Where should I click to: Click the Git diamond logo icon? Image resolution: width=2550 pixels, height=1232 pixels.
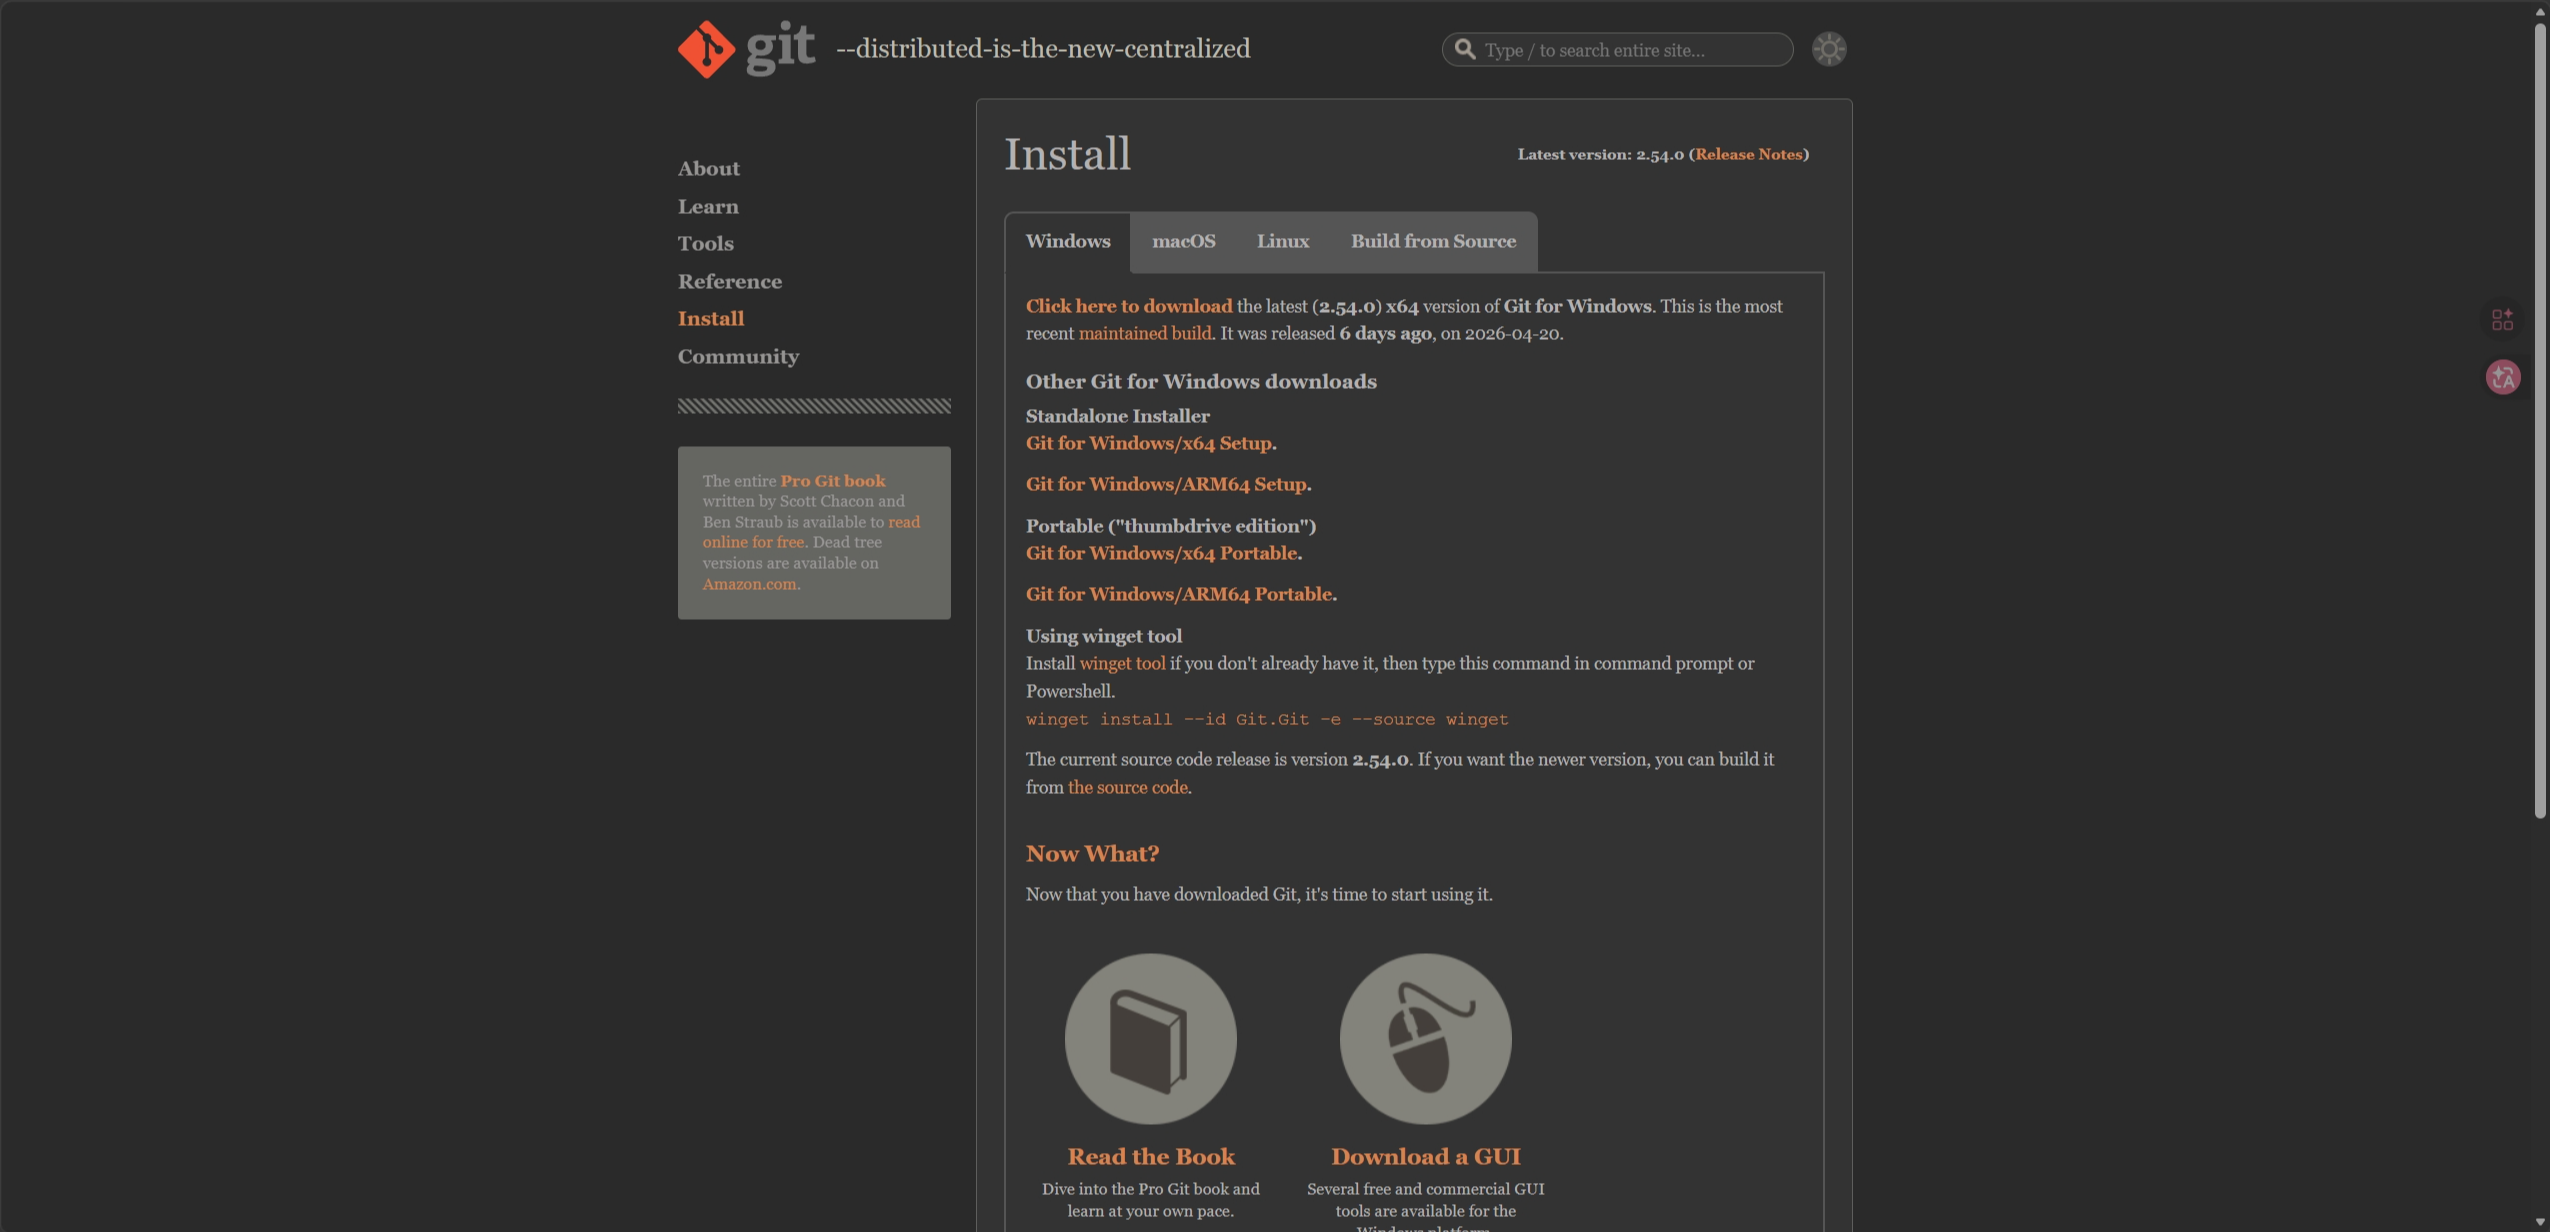(706, 49)
